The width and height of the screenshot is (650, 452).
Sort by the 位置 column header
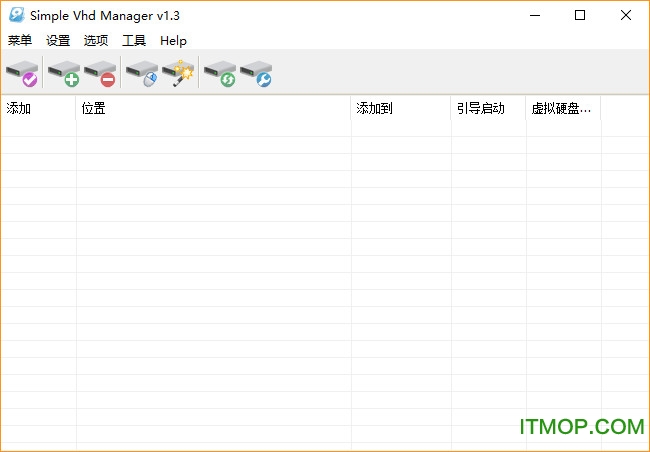213,108
